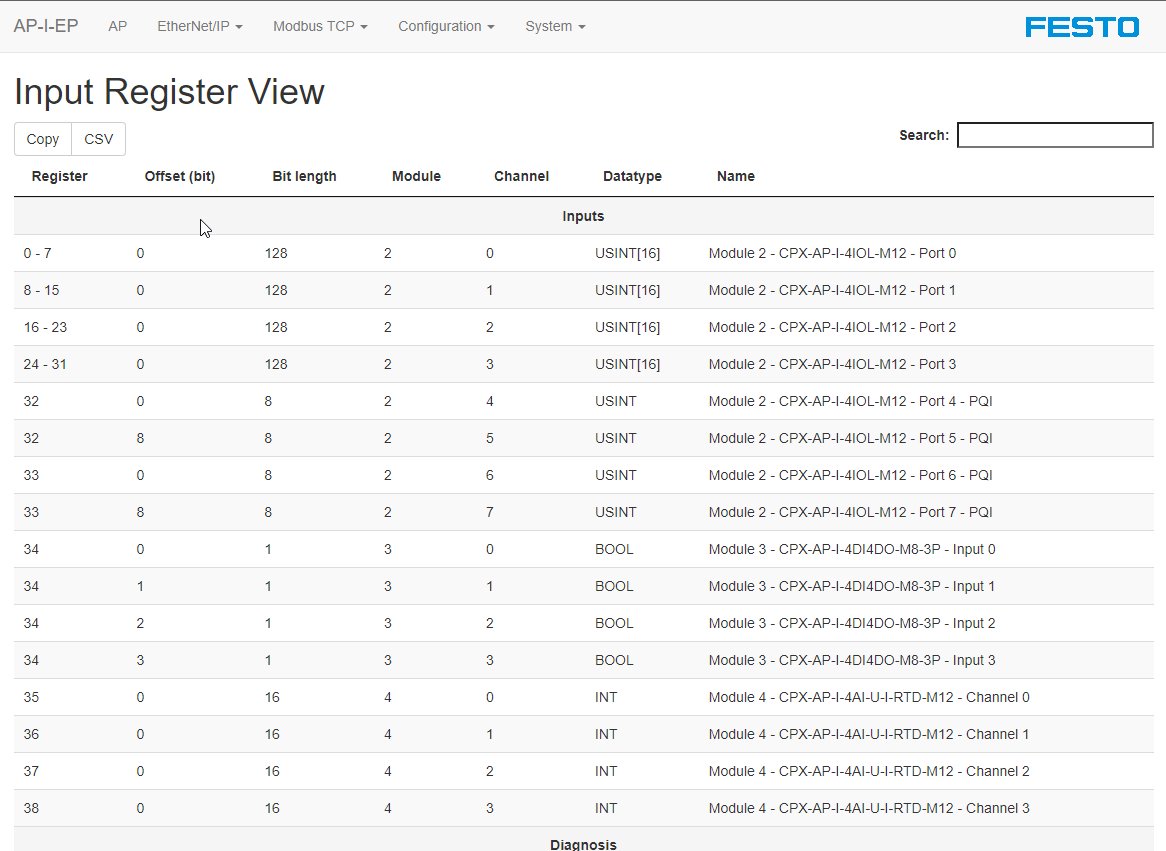Click register cell '36'
This screenshot has width=1166, height=851.
31,734
